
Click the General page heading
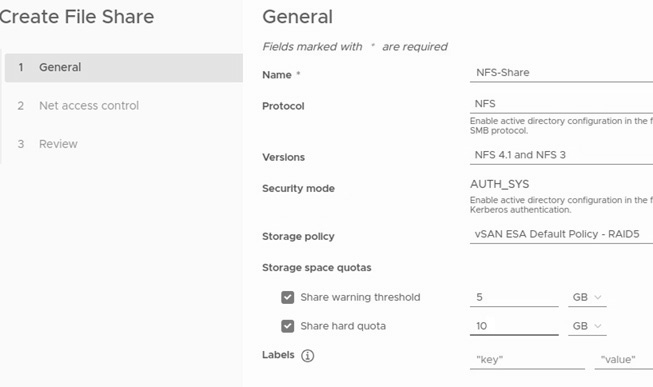point(297,17)
